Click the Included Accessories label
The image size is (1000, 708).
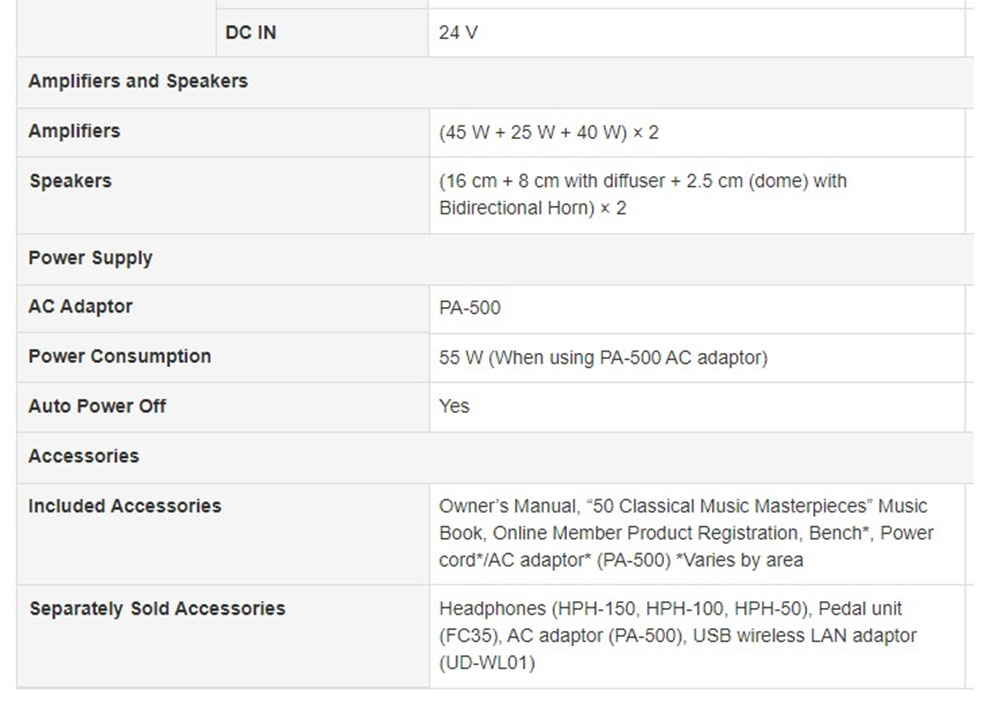[124, 506]
